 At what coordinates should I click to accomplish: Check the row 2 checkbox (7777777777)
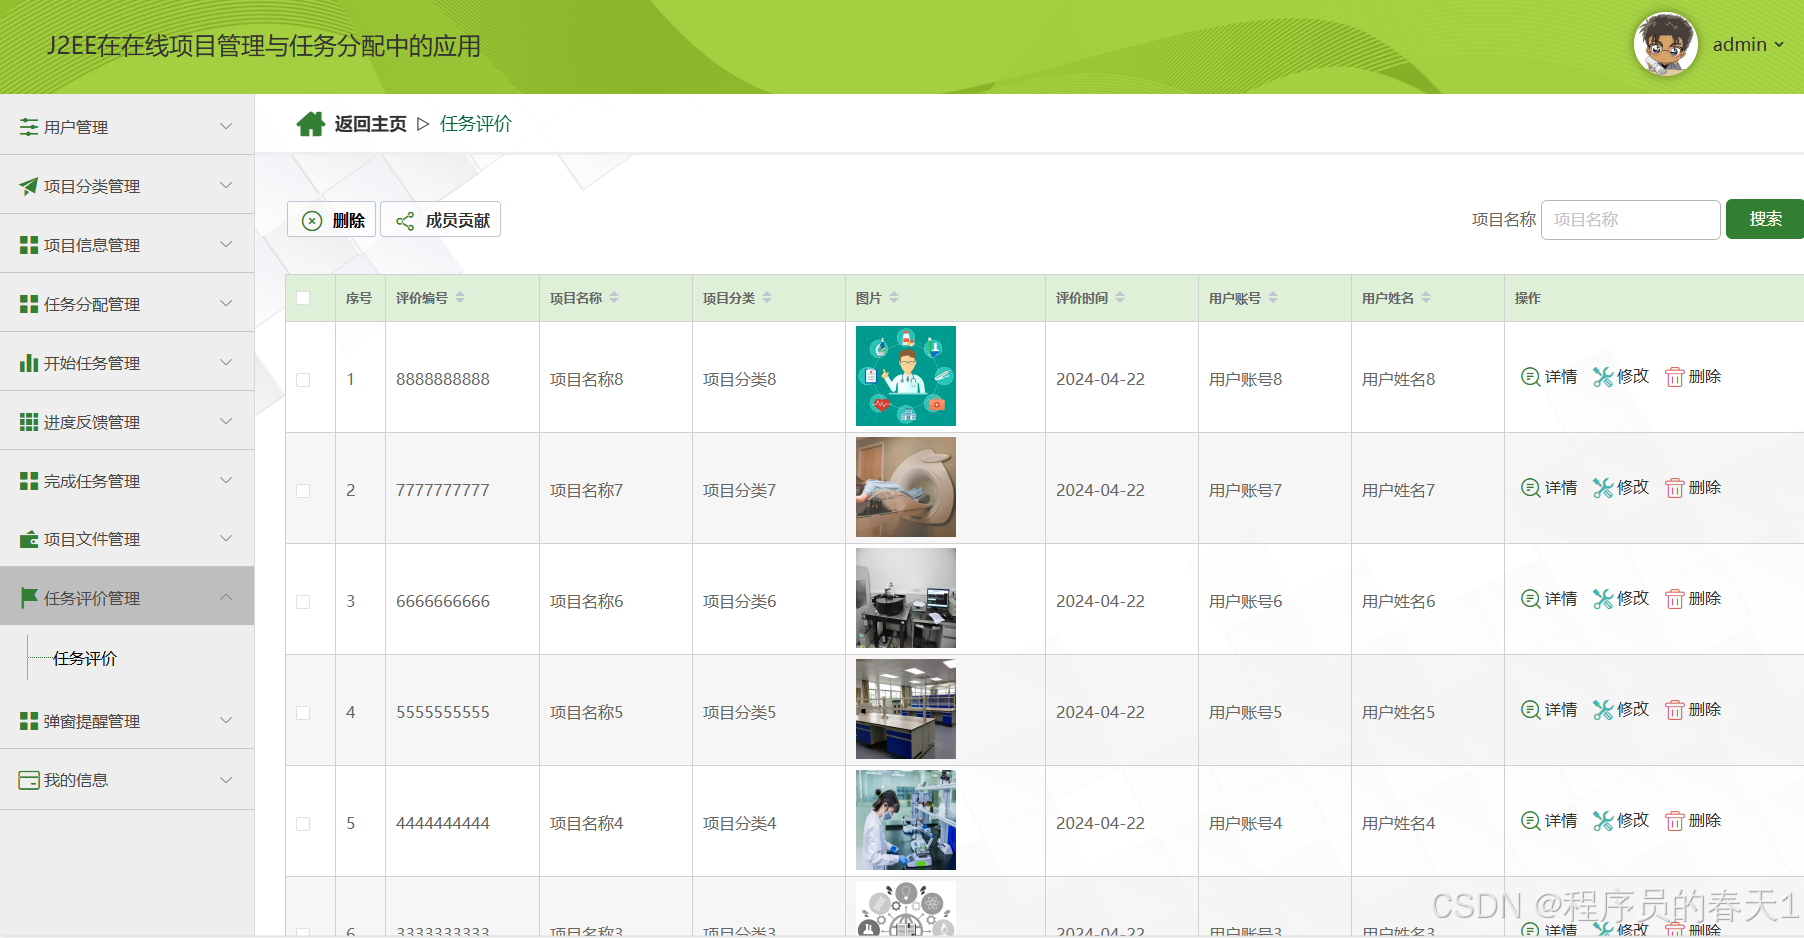click(303, 491)
